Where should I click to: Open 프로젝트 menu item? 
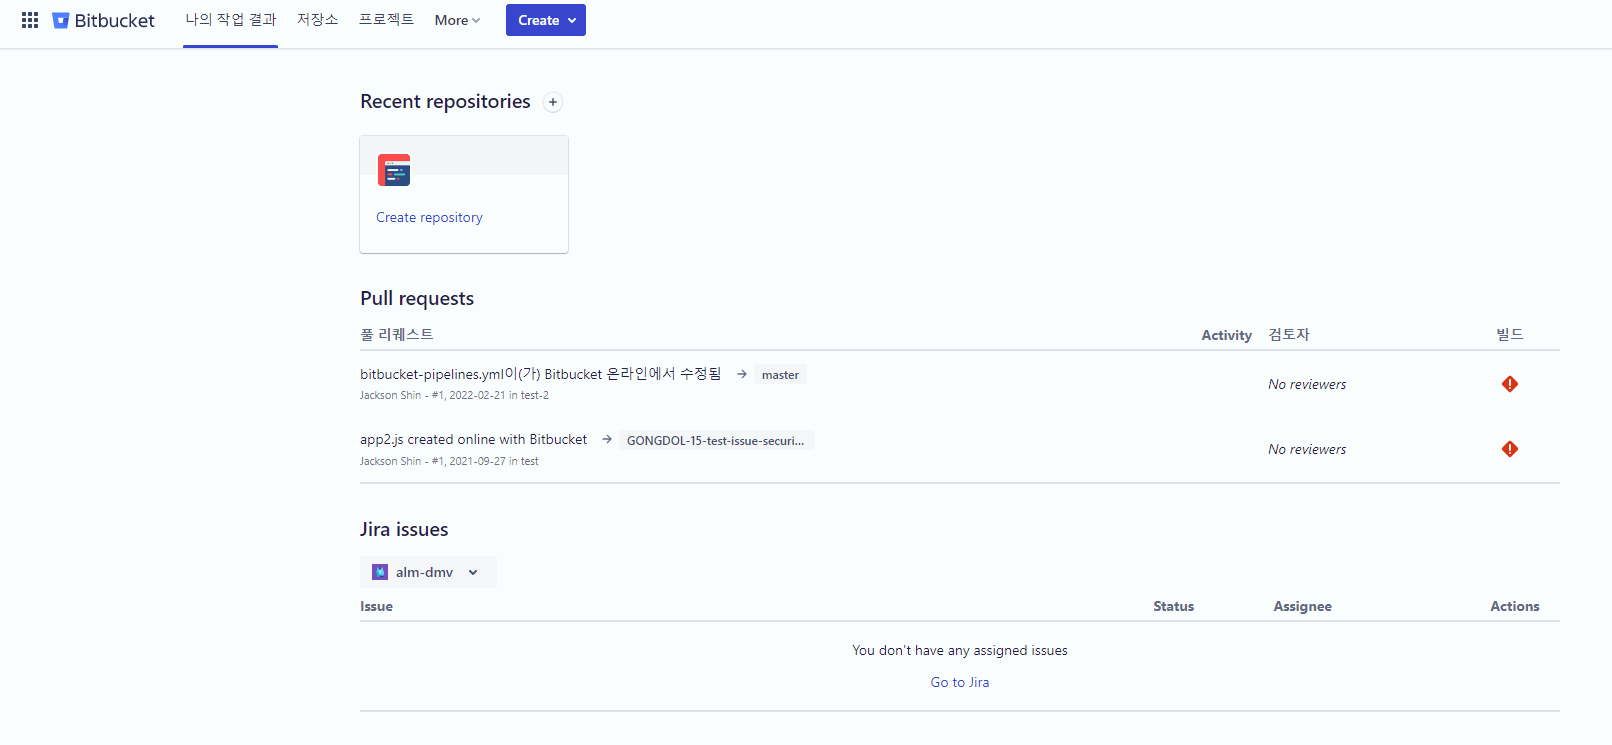[x=386, y=20]
